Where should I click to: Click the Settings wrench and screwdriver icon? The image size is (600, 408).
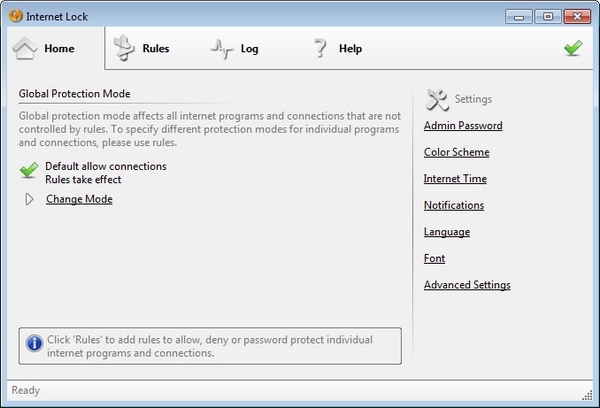tap(437, 99)
